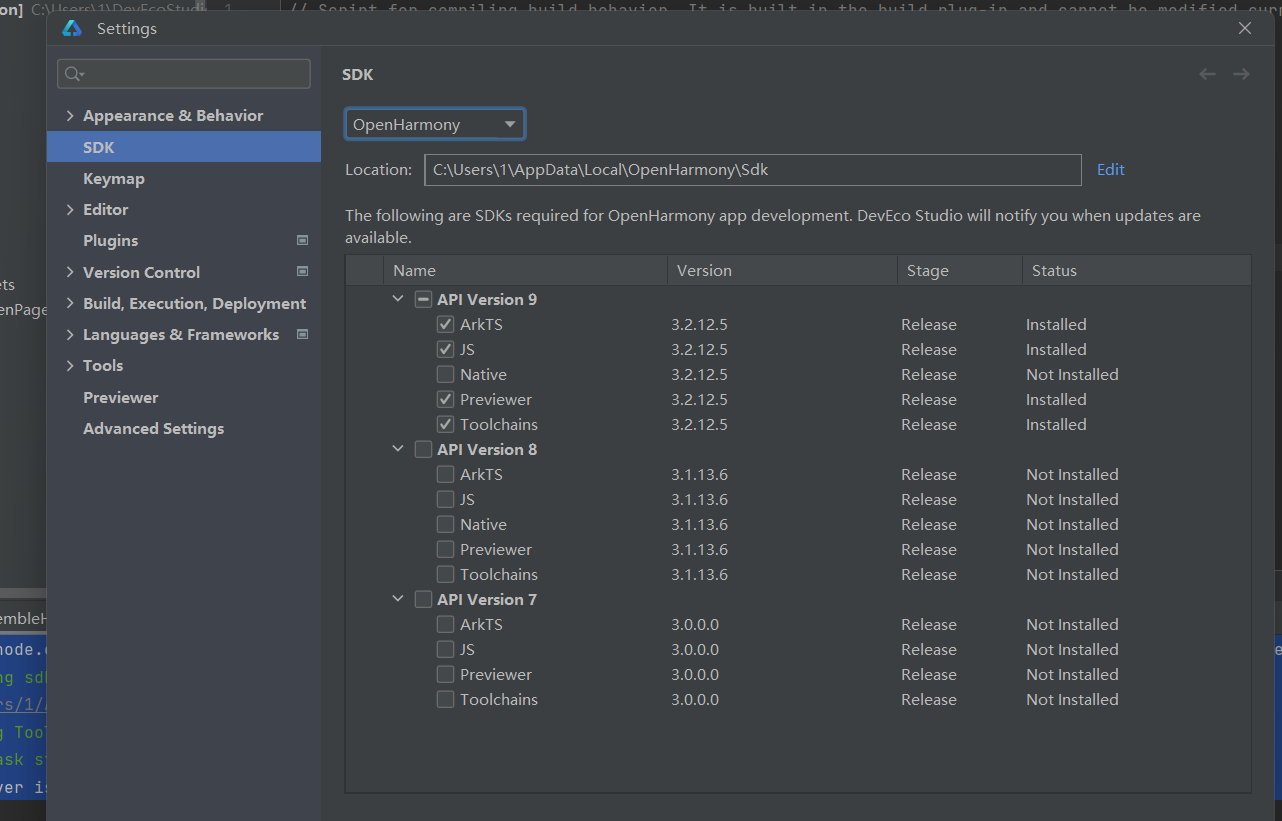Image resolution: width=1282 pixels, height=821 pixels.
Task: Uncheck Toolchains under API Version 9
Action: 446,424
